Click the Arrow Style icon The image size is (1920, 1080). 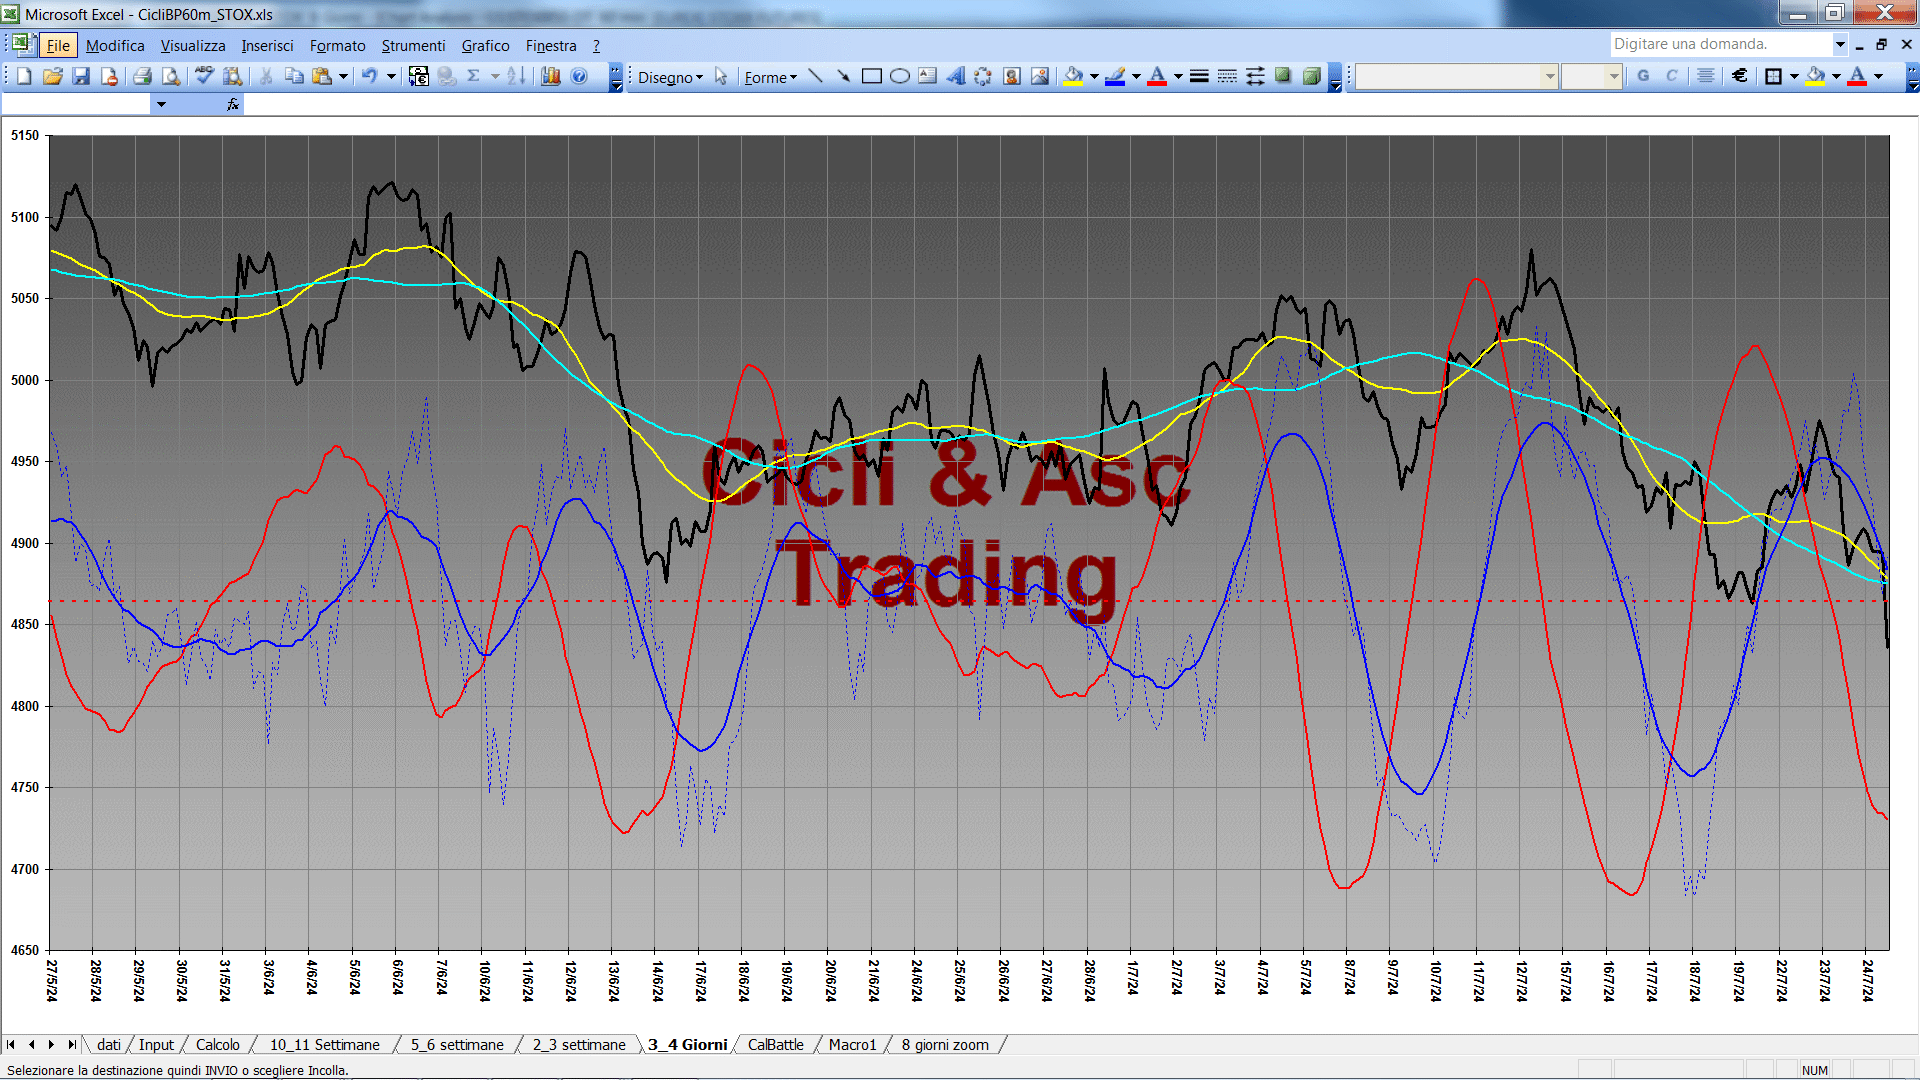pyautogui.click(x=1255, y=76)
